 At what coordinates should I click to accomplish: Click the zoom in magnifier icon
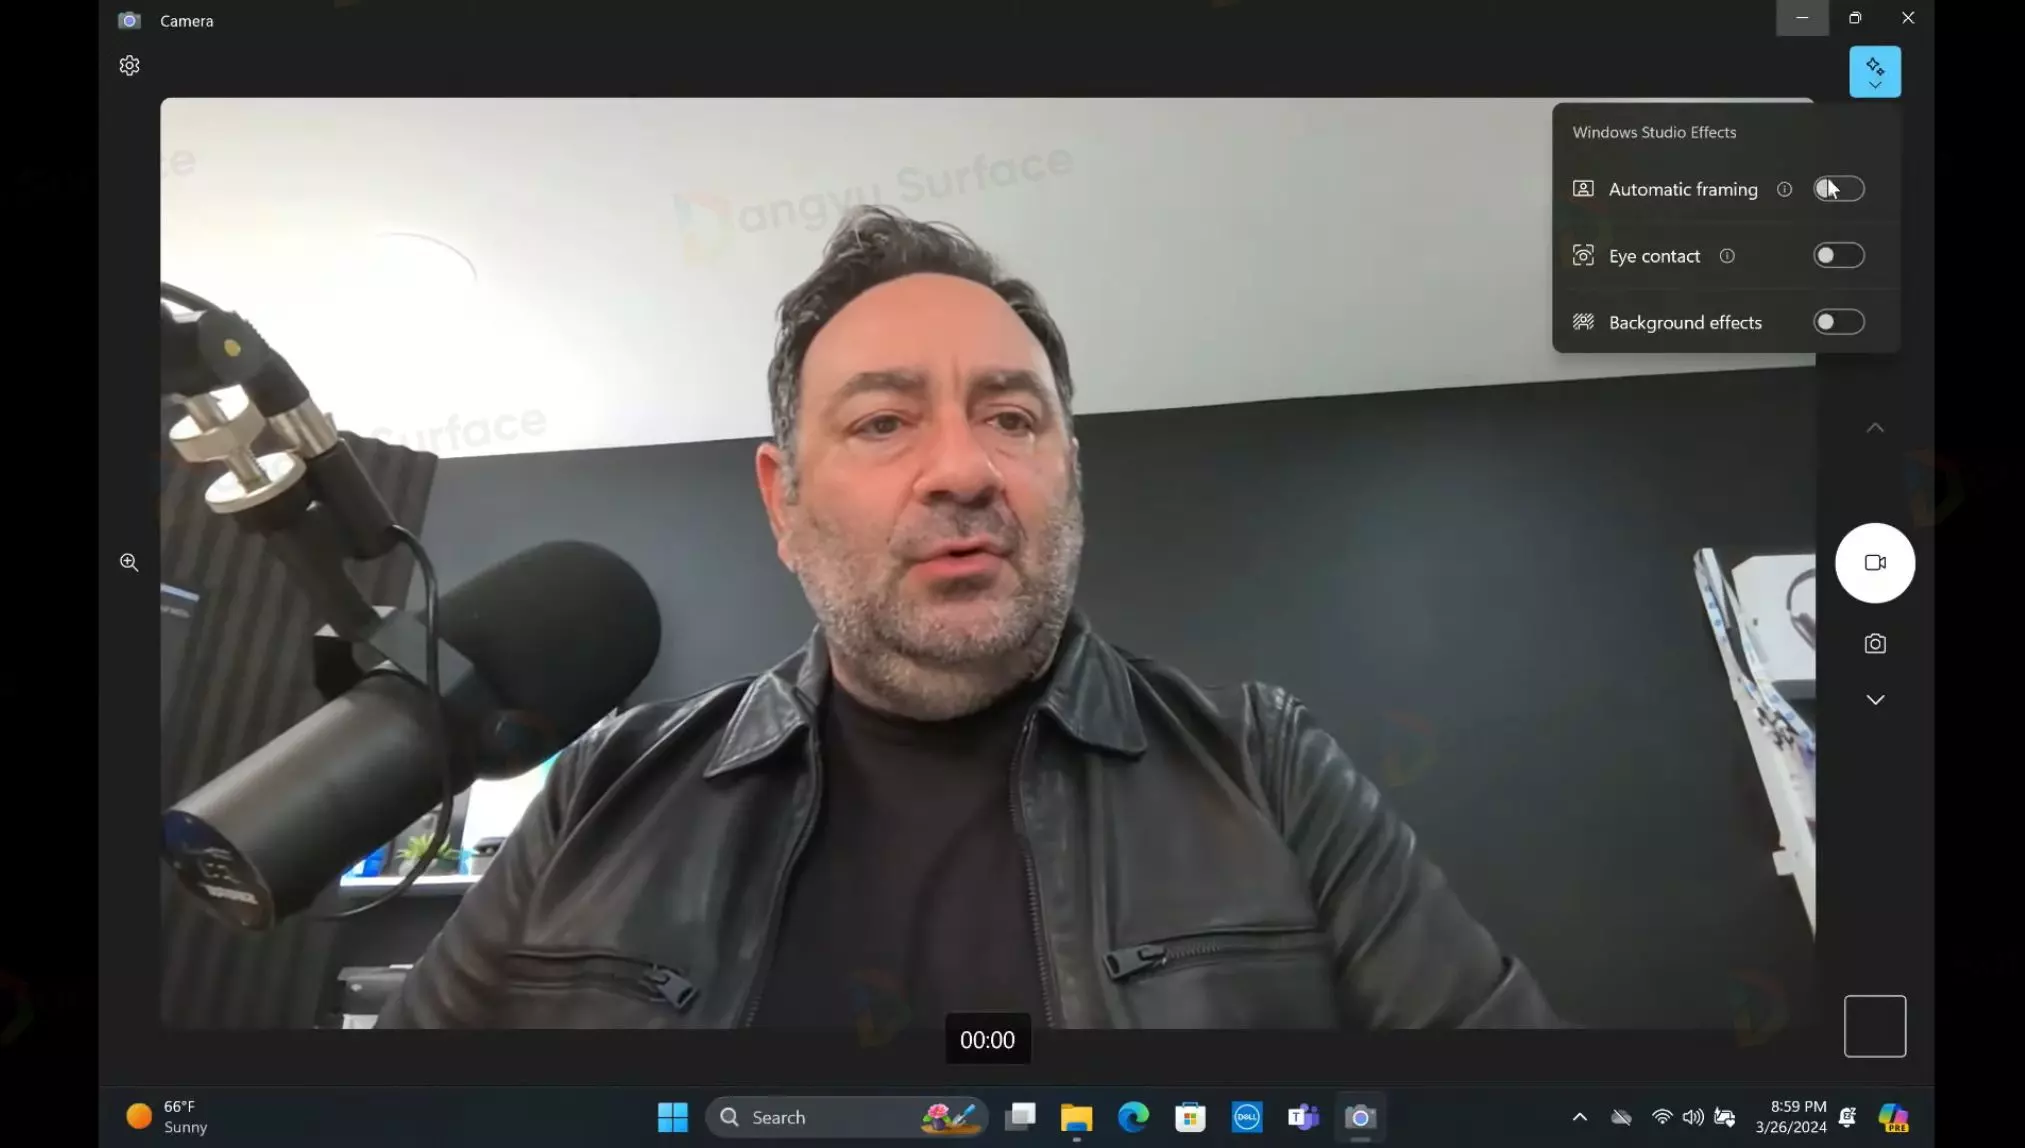(x=129, y=562)
